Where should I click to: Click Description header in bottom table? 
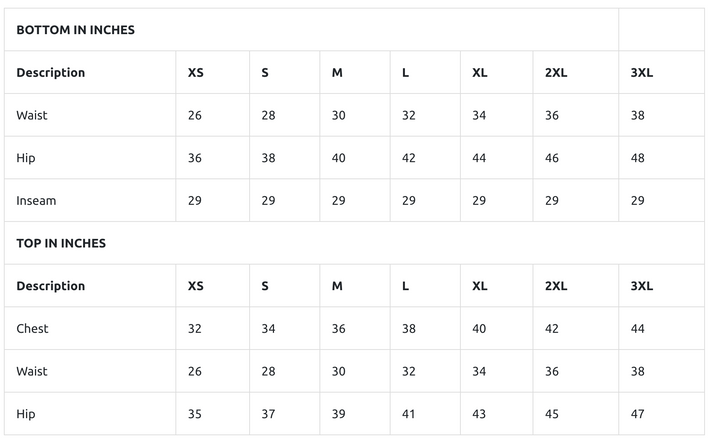tap(51, 73)
